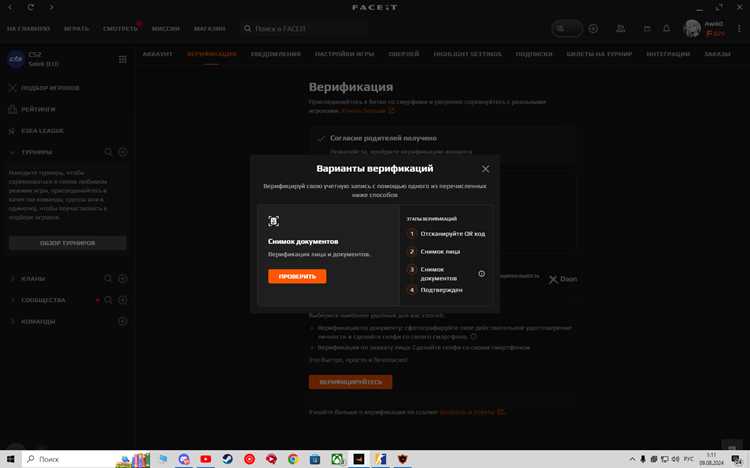Close the Варианты верификаций dialog

click(x=485, y=169)
